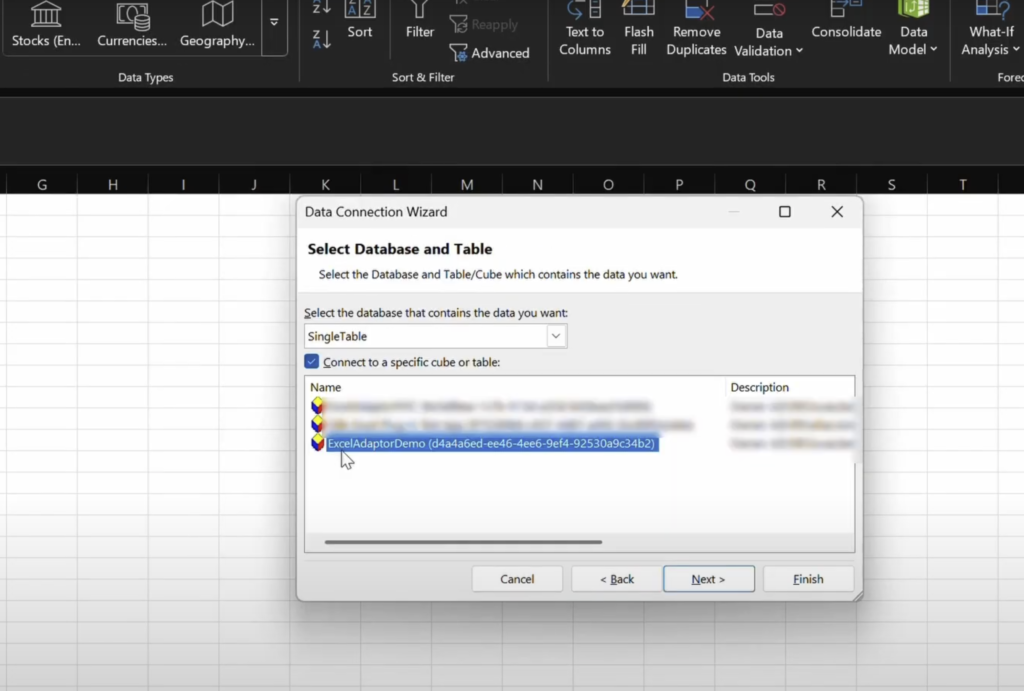Toggle the Filter on the data
This screenshot has width=1024, height=691.
click(419, 21)
